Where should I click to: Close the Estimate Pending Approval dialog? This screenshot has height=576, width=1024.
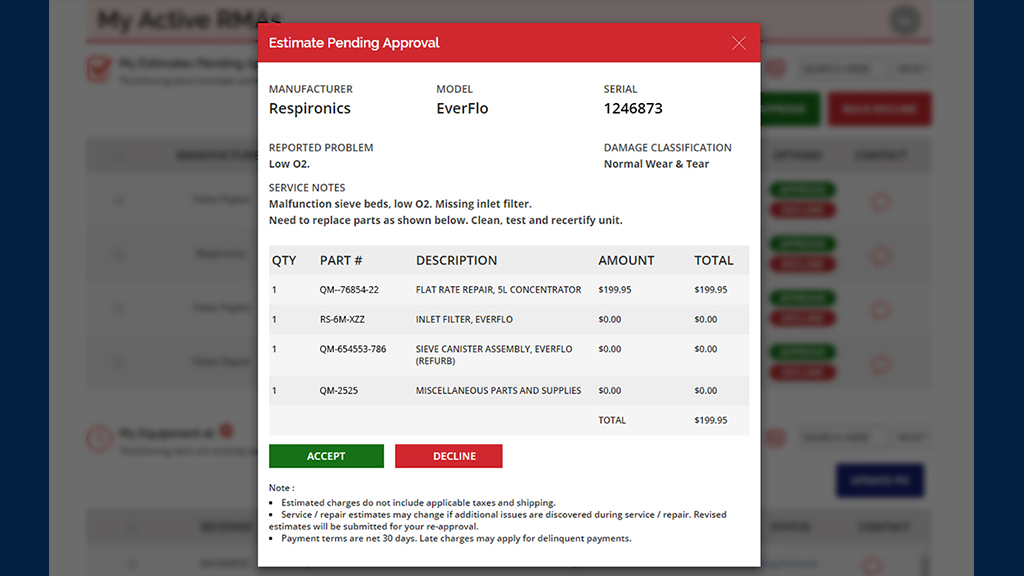pos(739,43)
